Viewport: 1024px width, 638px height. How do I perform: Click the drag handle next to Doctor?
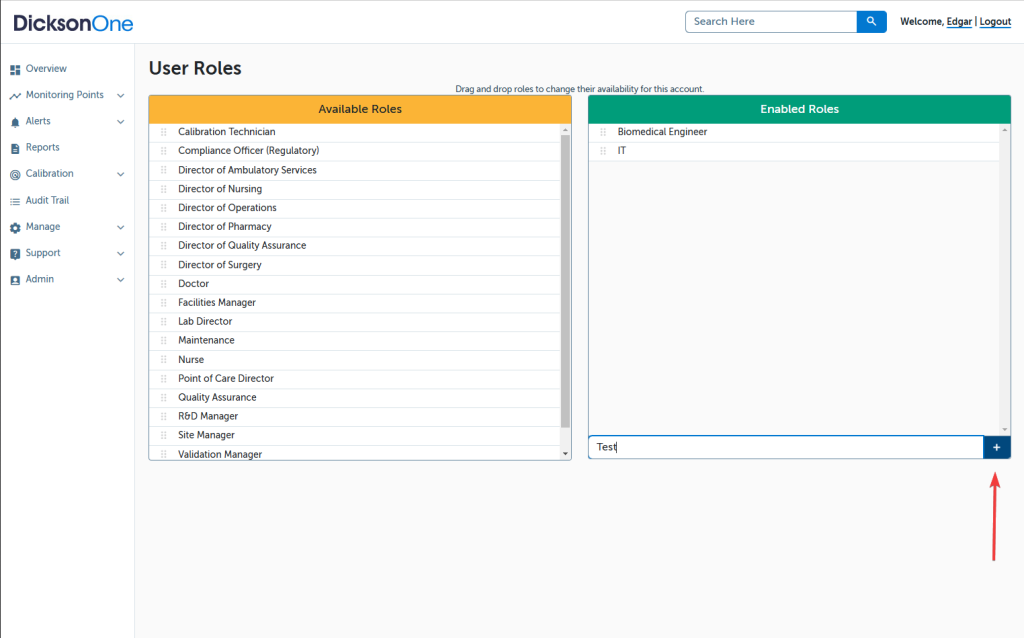tap(164, 284)
